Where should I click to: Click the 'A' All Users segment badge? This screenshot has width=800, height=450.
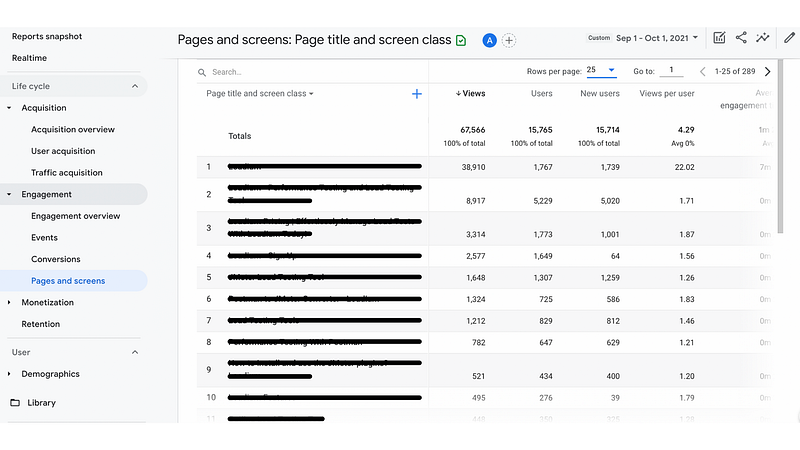coord(489,40)
